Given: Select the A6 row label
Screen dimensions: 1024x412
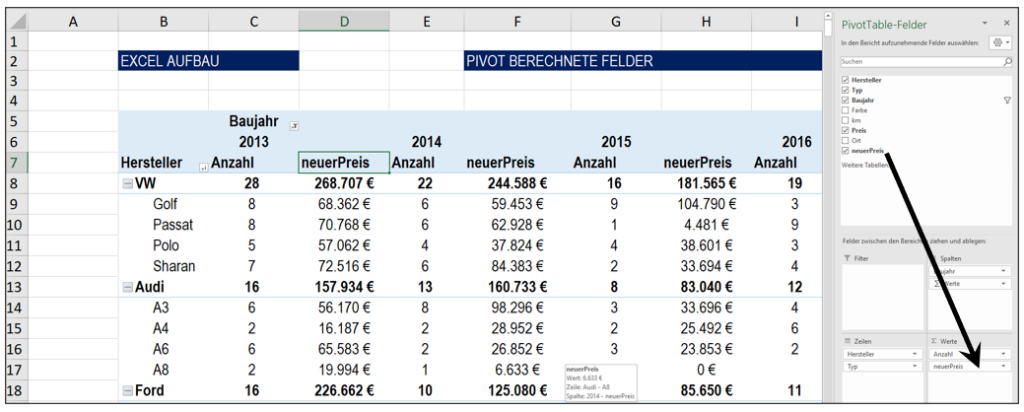Looking at the screenshot, I should (161, 349).
